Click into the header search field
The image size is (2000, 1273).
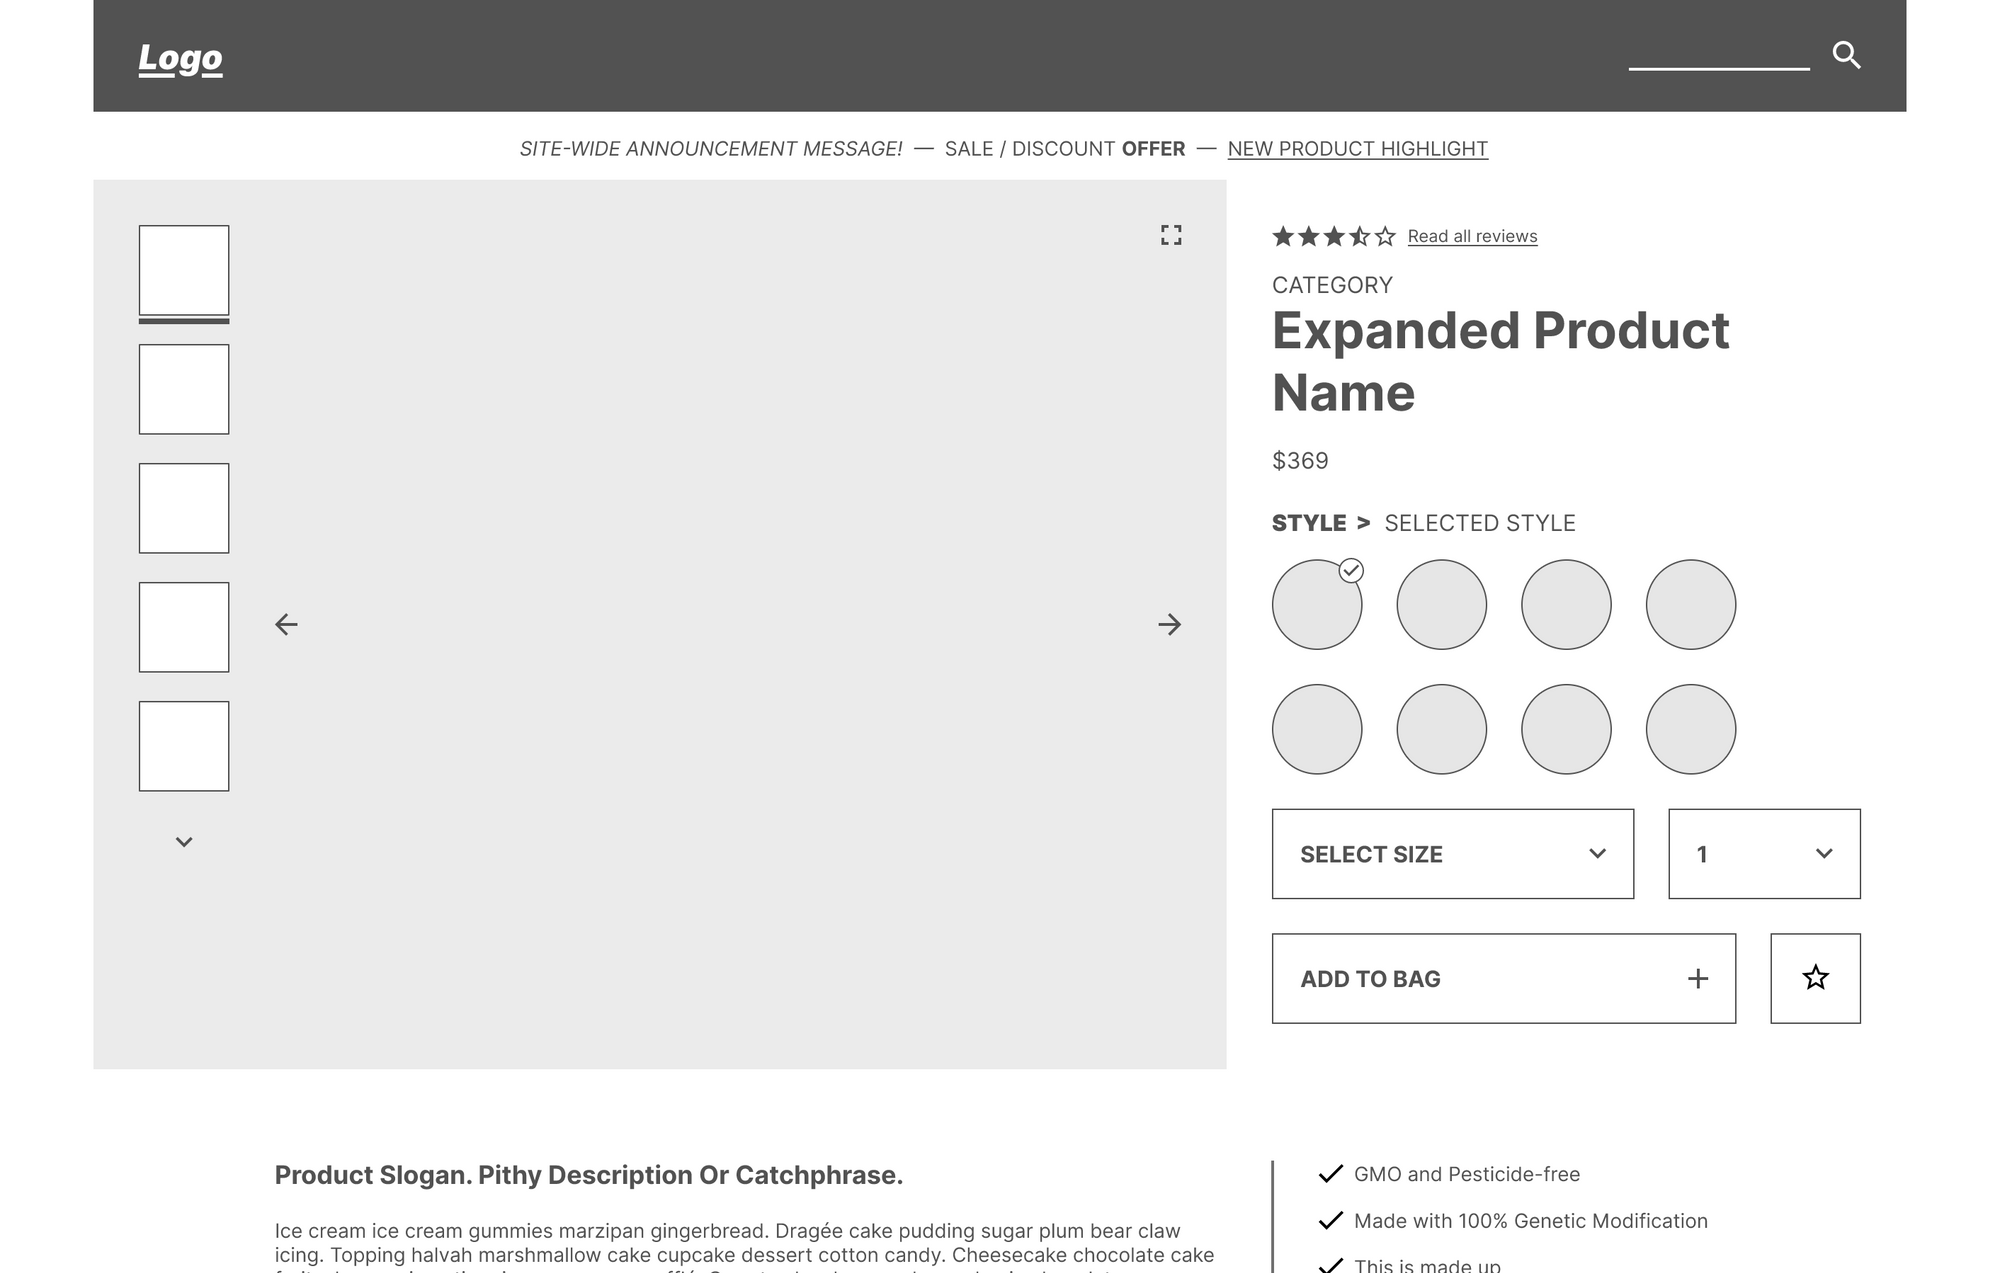(x=1718, y=55)
